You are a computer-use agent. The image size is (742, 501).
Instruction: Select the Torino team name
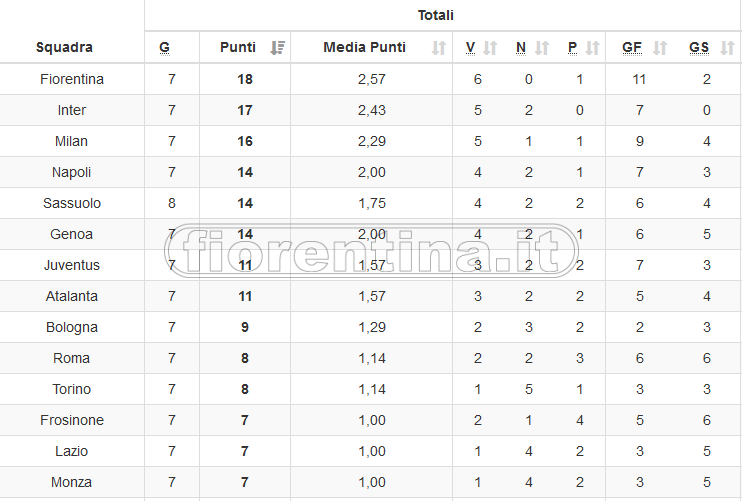coord(72,389)
